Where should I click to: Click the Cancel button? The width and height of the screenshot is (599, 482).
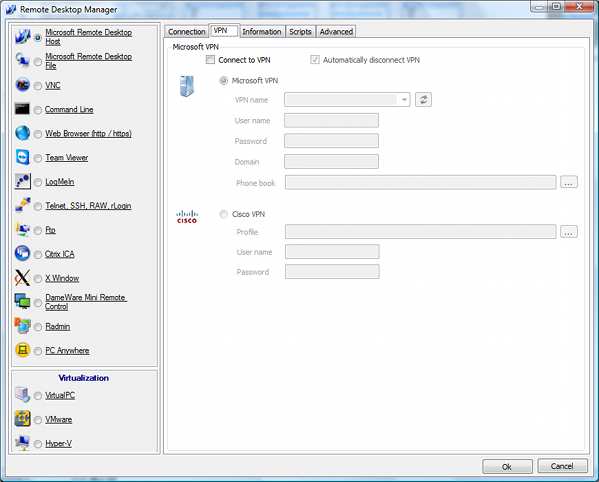click(x=562, y=466)
